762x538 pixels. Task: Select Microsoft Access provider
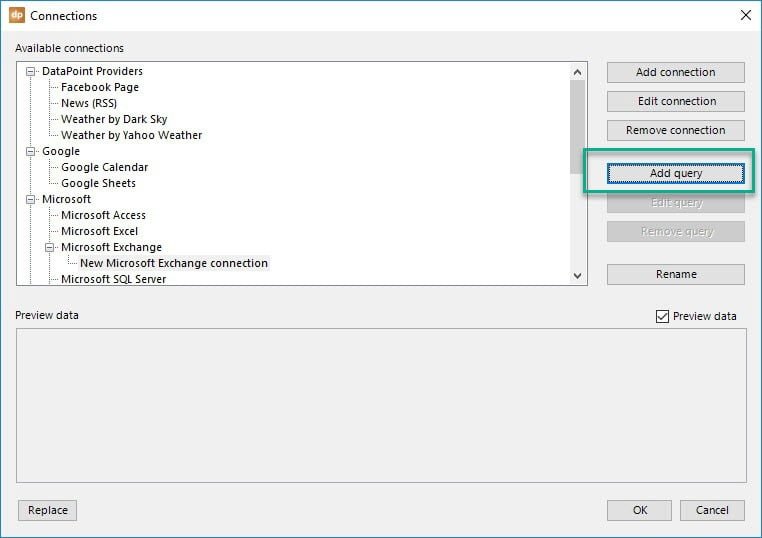[103, 215]
